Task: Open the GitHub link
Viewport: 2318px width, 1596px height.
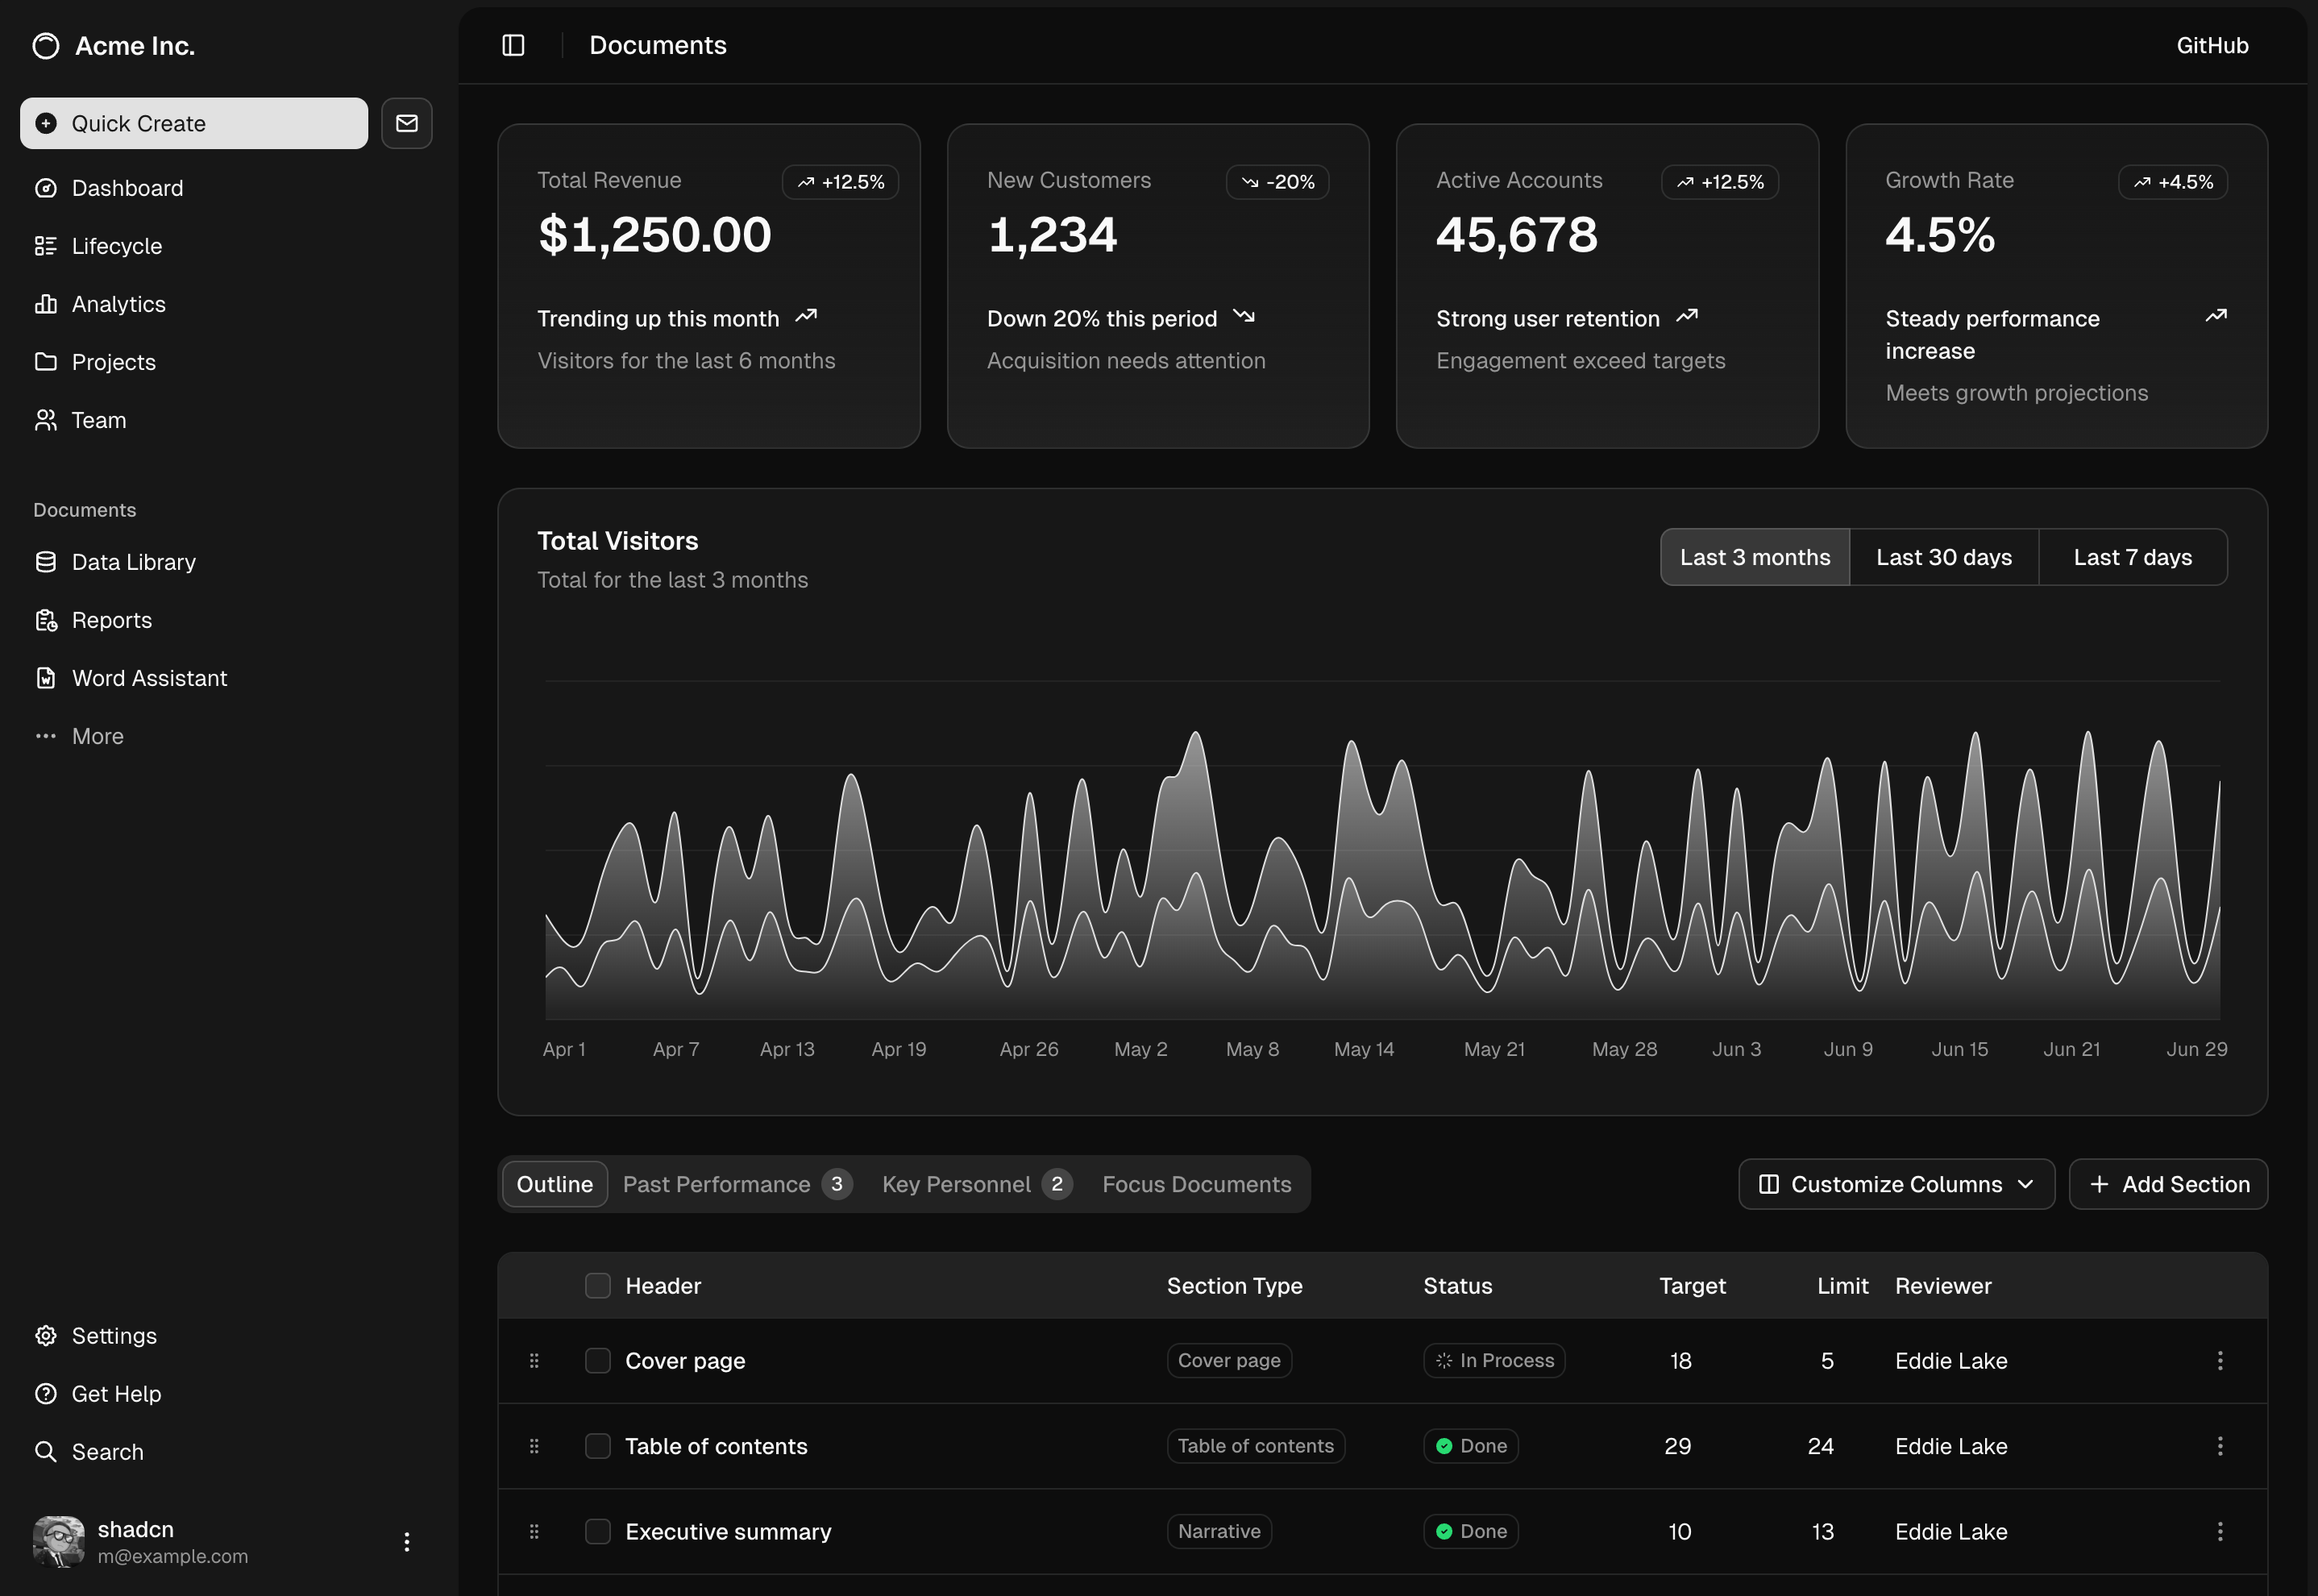Action: pyautogui.click(x=2212, y=45)
